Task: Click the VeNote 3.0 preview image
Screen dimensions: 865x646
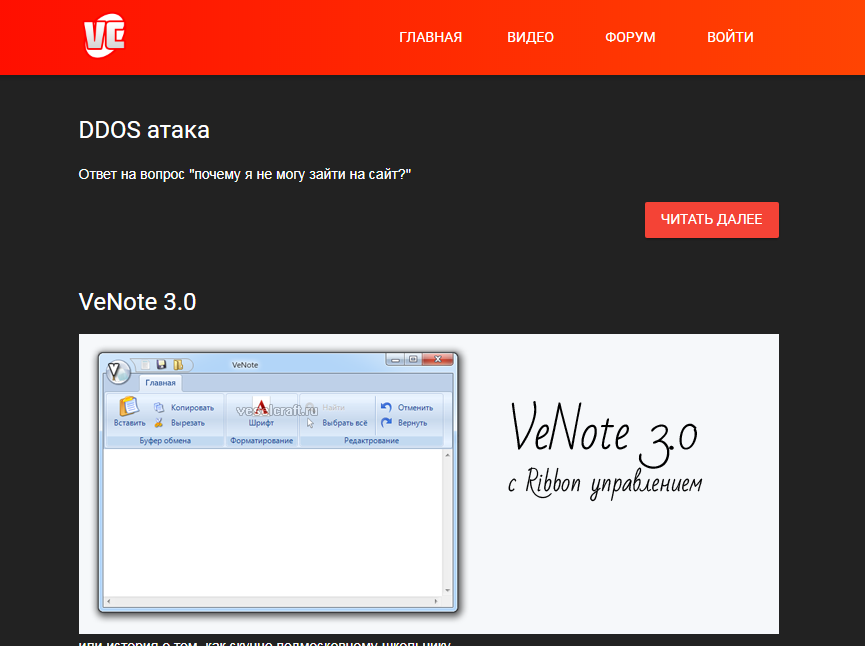Action: pos(429,483)
